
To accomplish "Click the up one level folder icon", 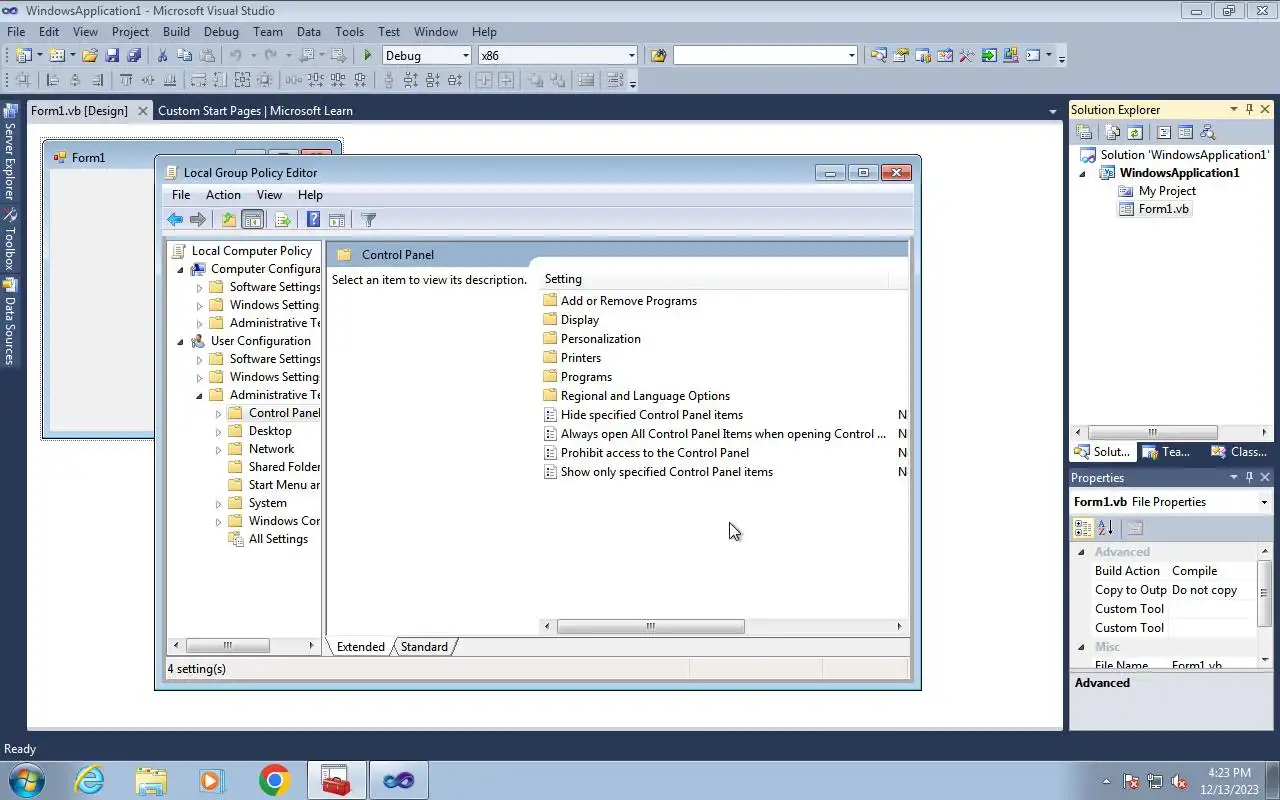I will 229,220.
